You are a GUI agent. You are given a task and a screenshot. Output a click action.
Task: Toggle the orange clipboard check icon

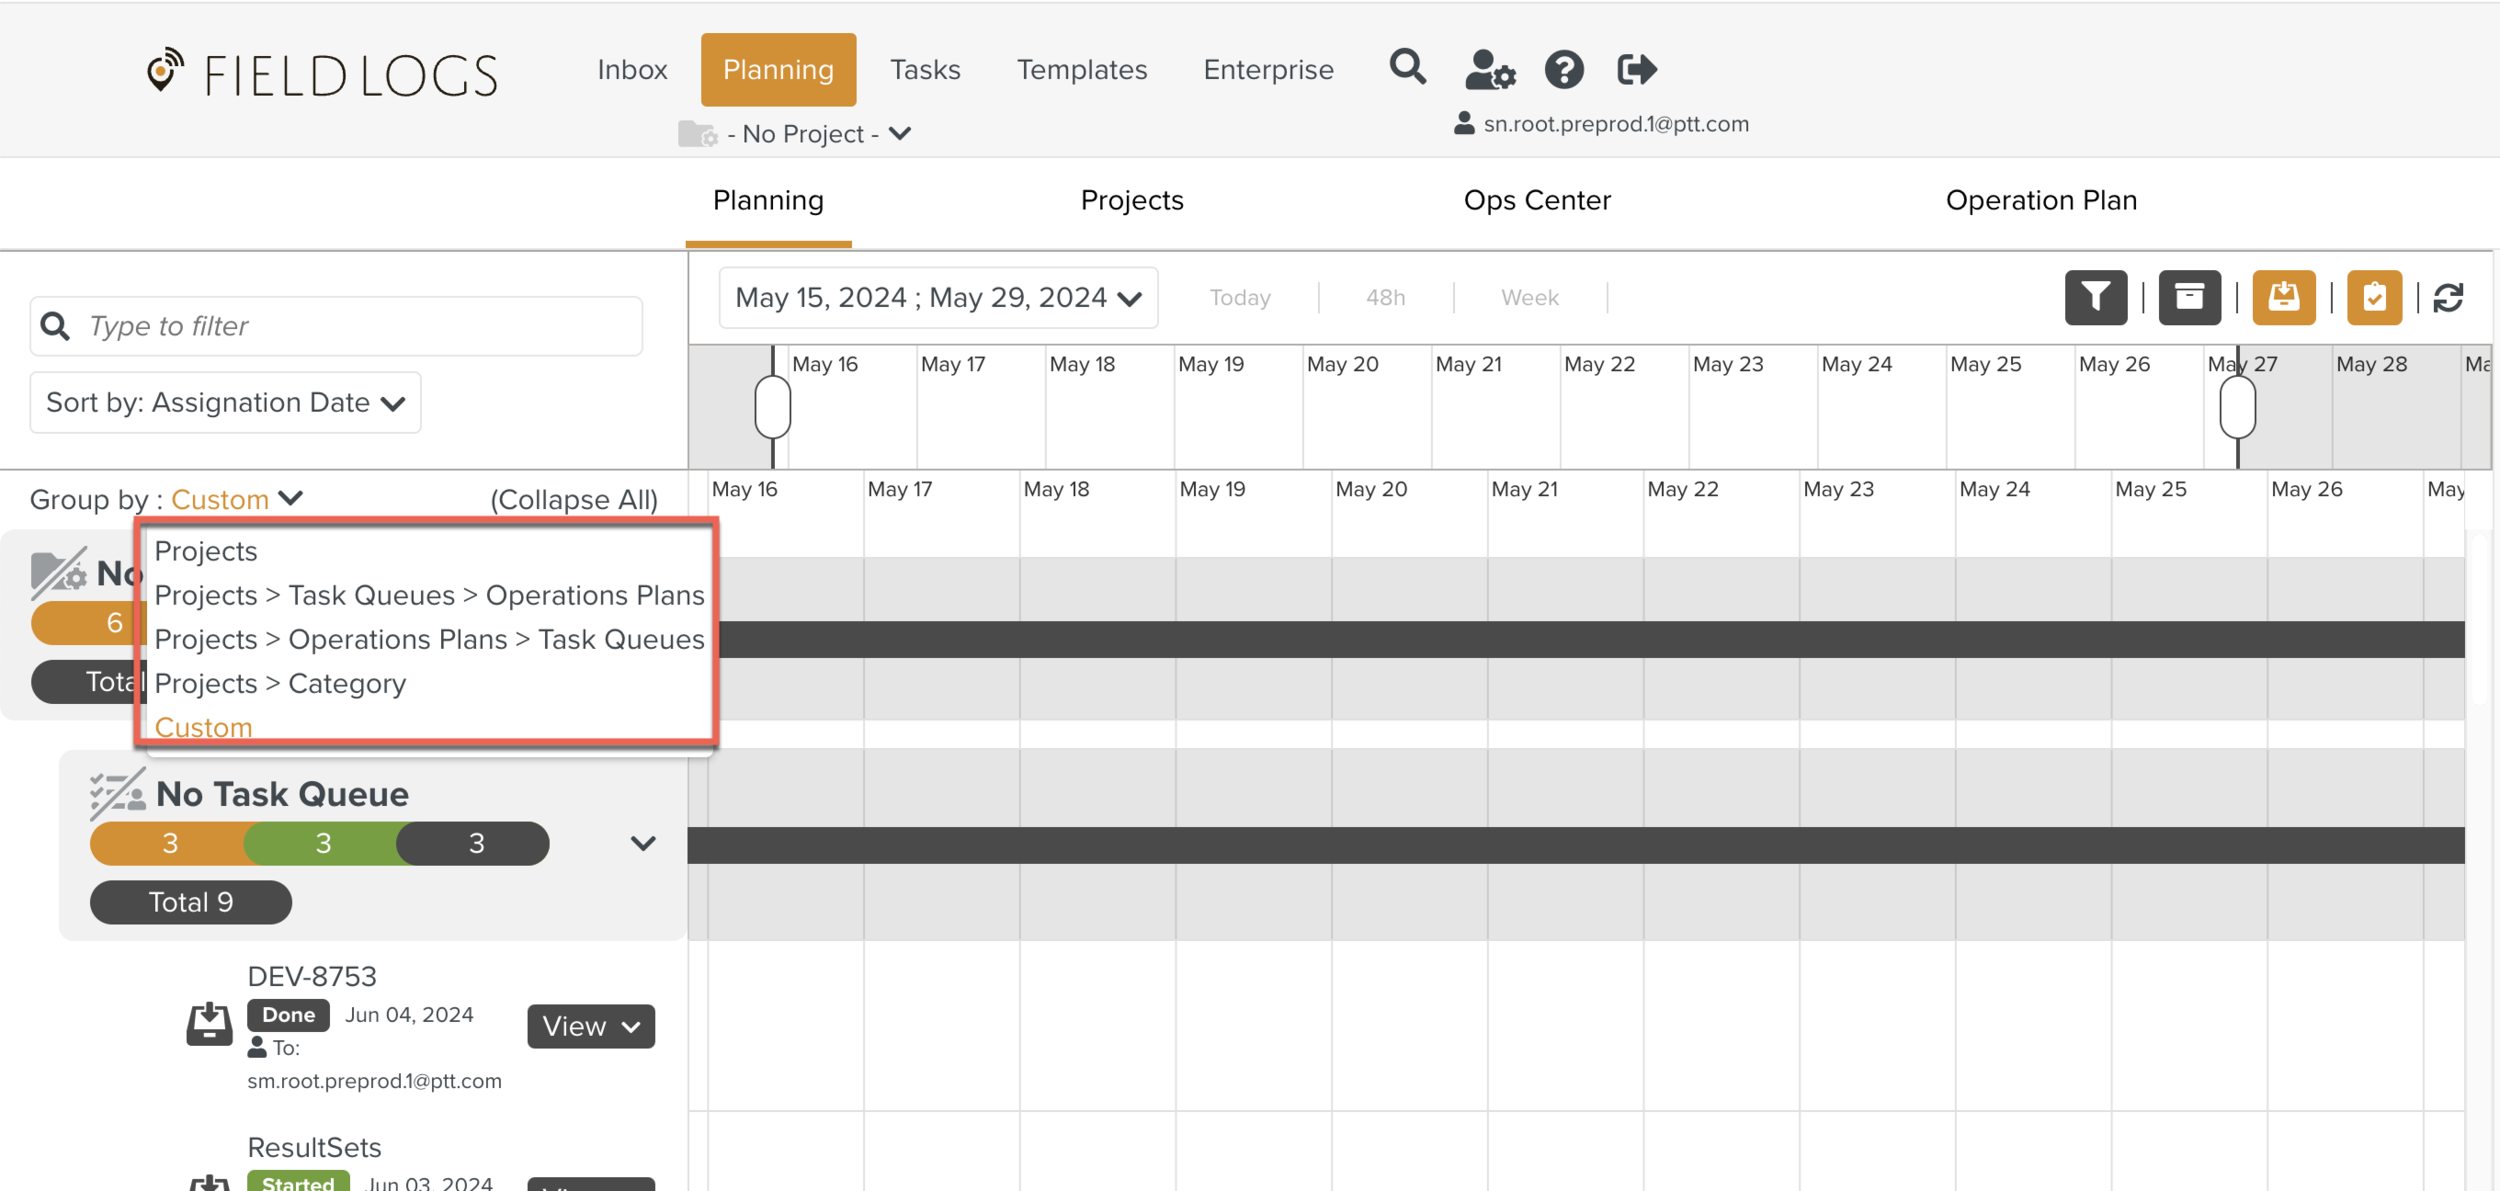click(x=2374, y=297)
